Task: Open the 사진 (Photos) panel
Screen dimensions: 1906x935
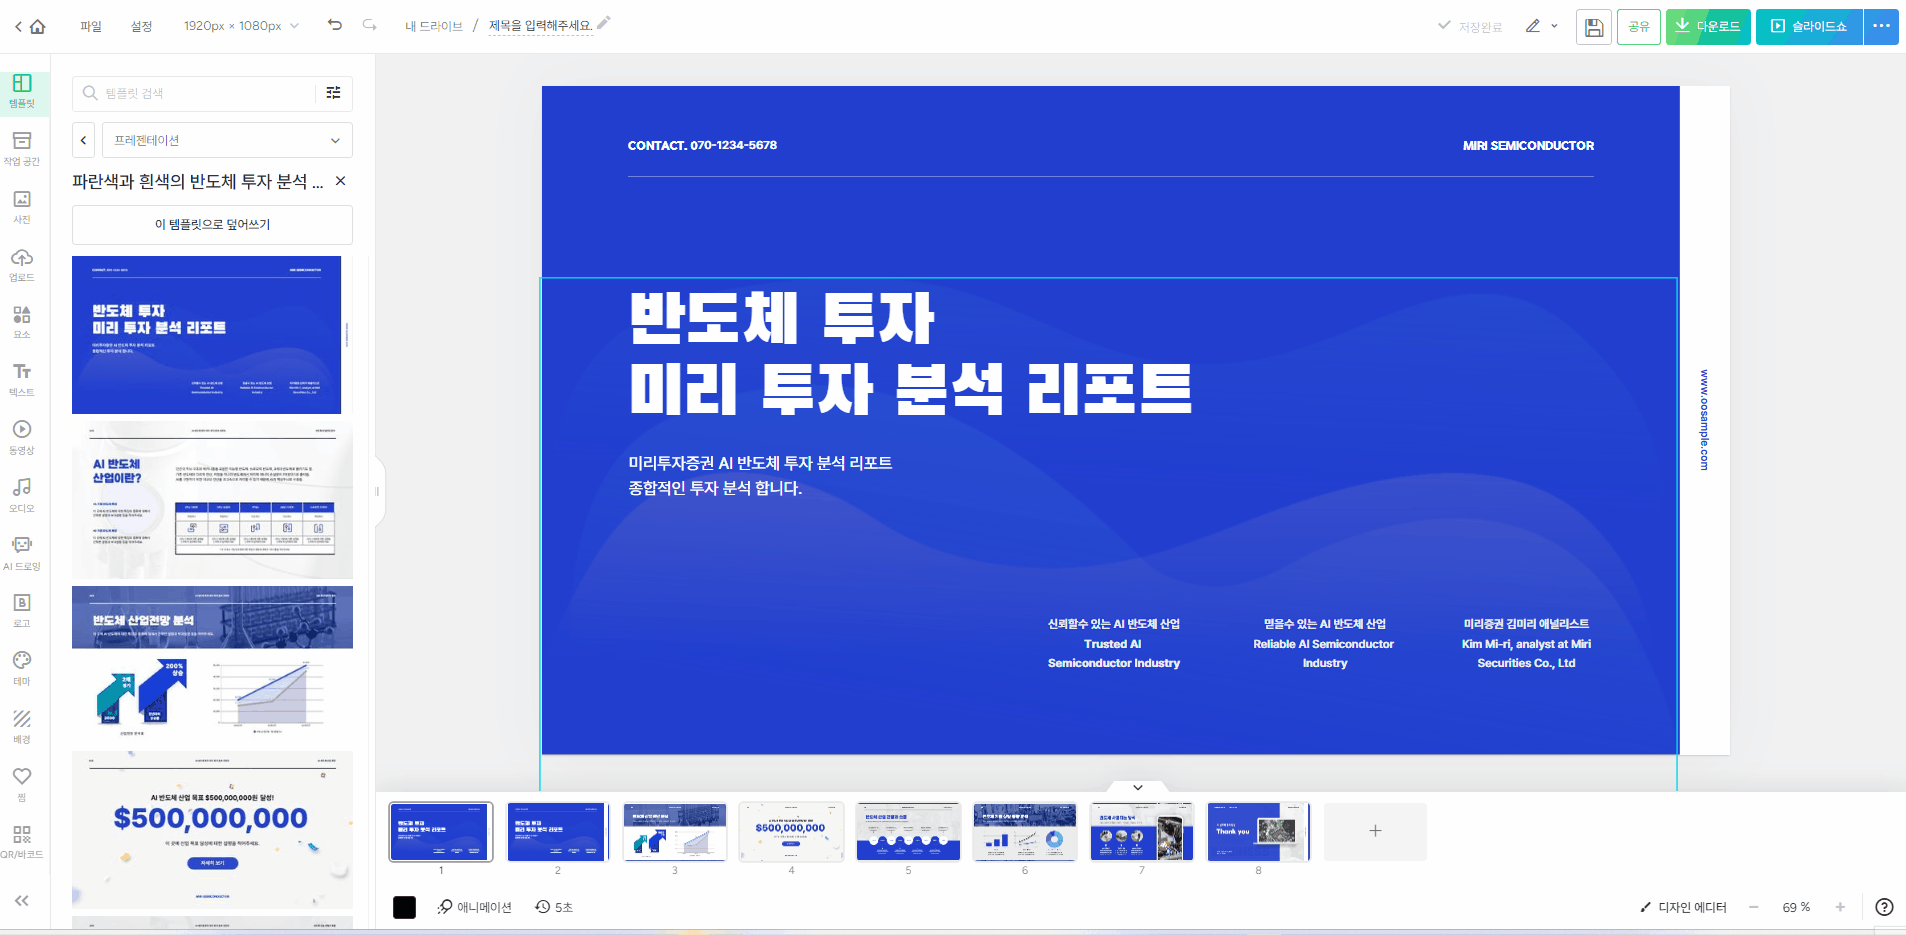Action: click(x=22, y=206)
